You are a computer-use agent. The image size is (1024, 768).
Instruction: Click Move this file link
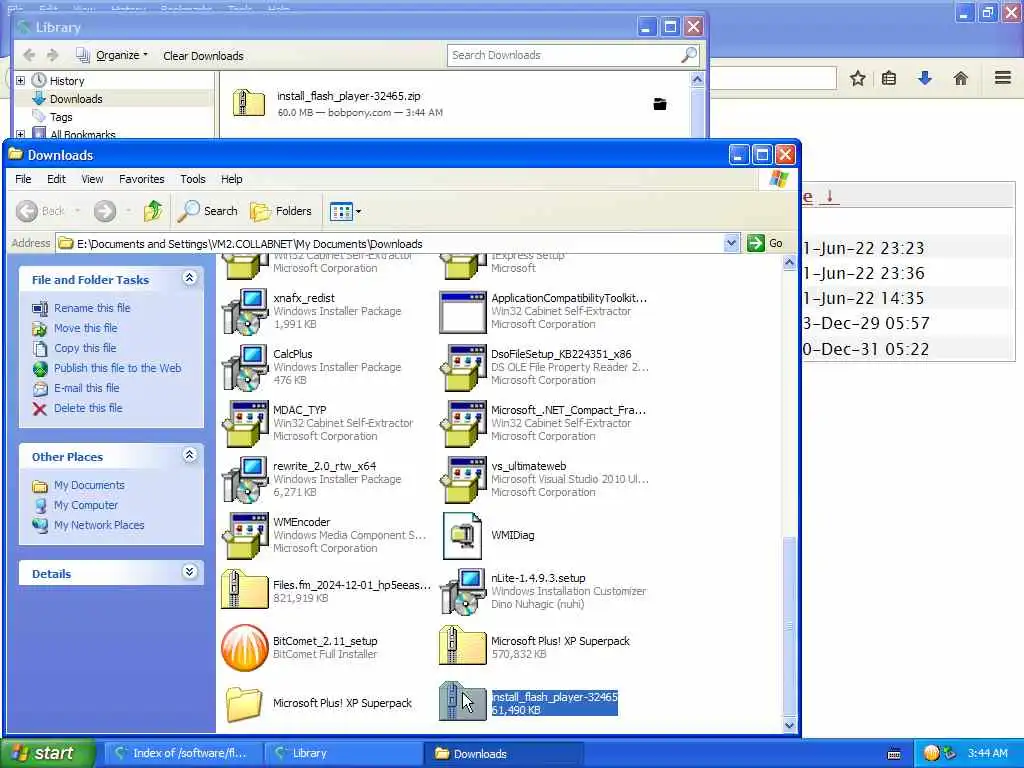86,328
